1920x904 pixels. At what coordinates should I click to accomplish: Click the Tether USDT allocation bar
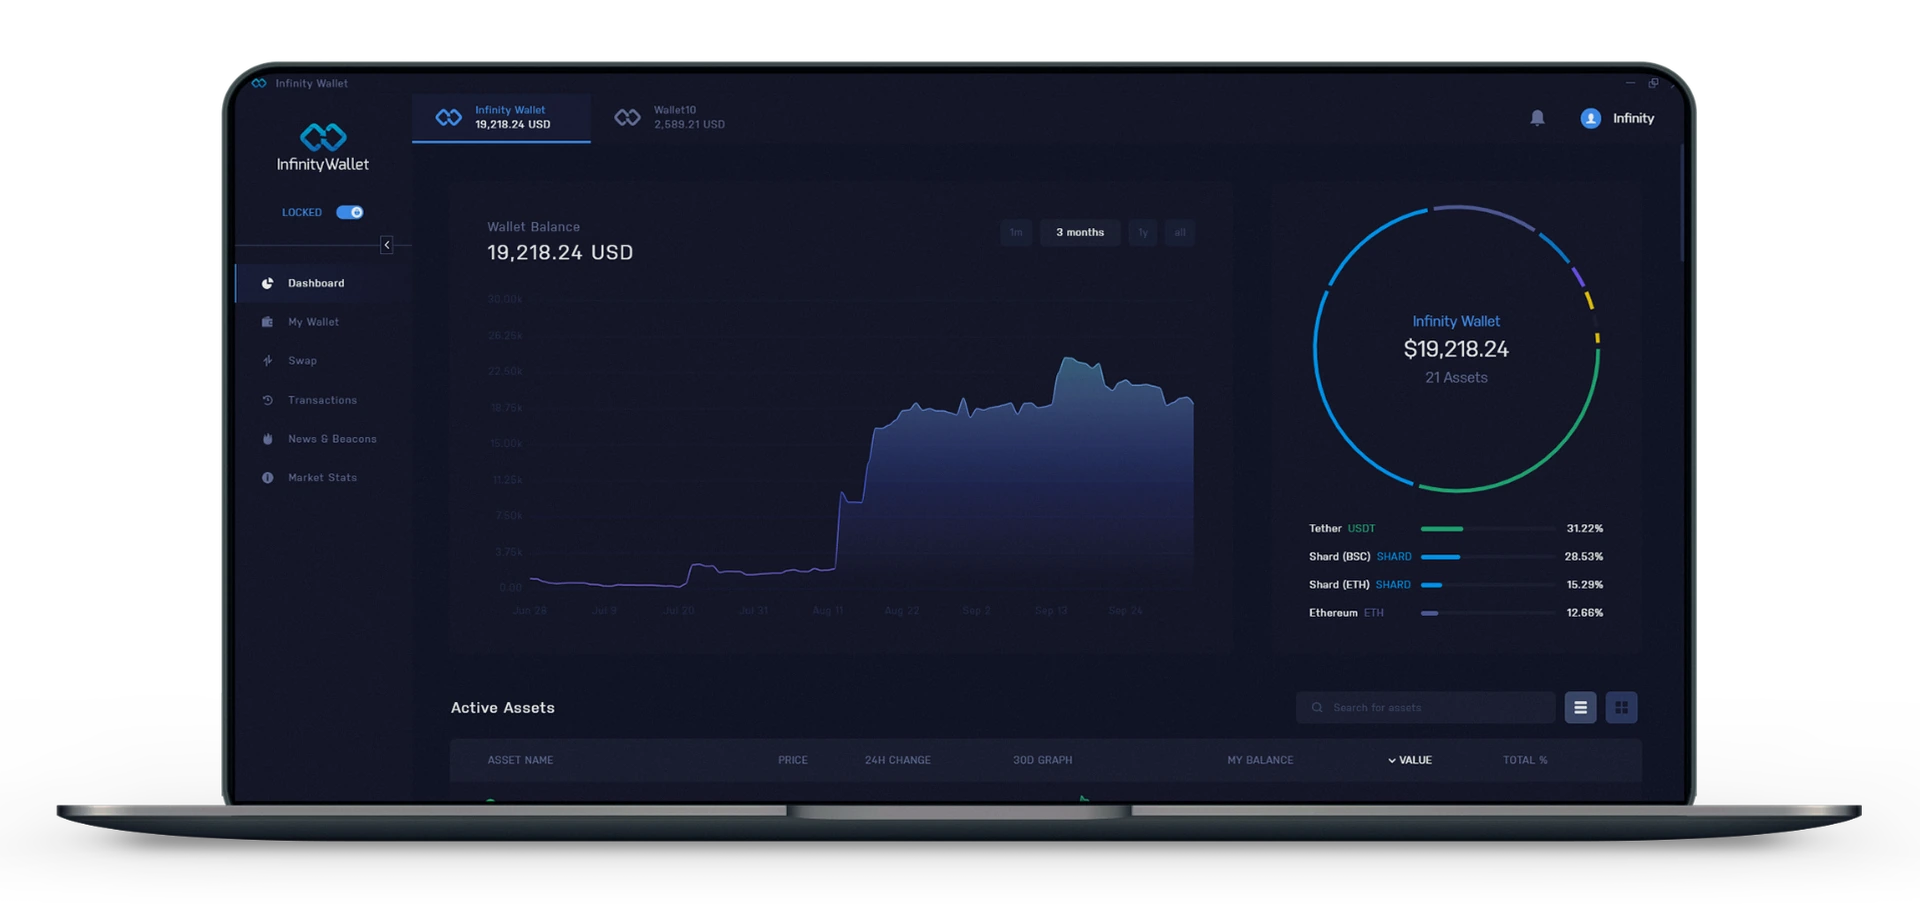pos(1487,529)
